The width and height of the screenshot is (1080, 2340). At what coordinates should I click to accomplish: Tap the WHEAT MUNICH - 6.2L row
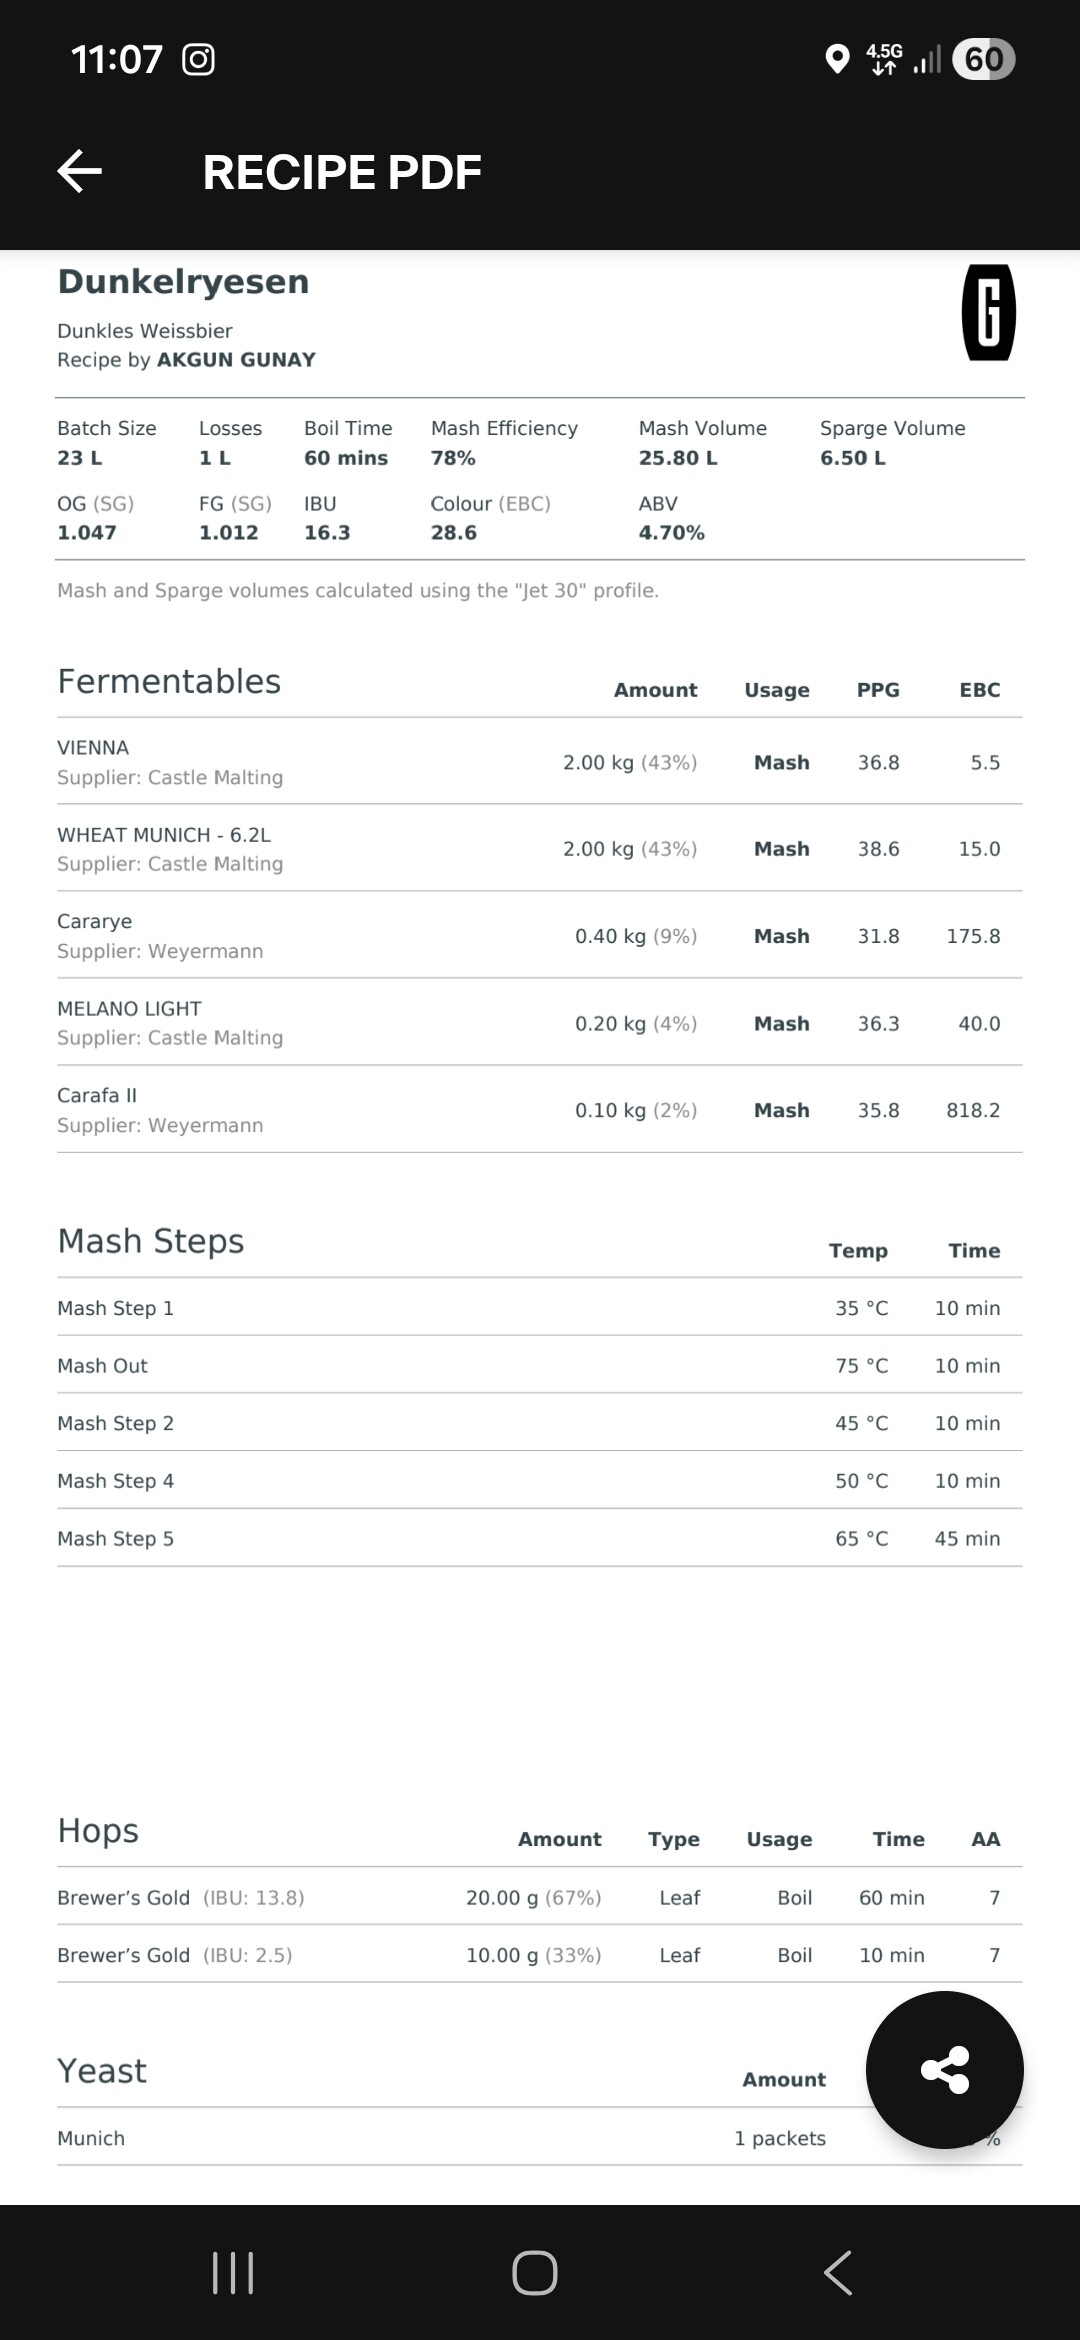tap(540, 849)
